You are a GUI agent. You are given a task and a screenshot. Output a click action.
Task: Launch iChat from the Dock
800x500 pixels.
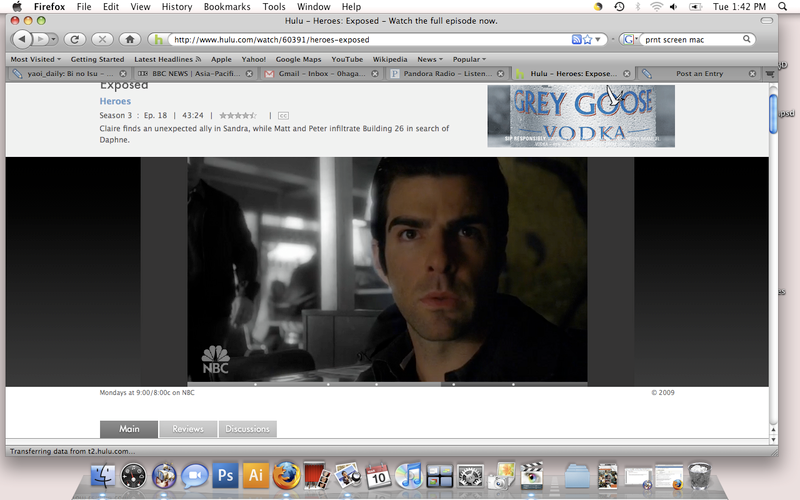(x=195, y=476)
